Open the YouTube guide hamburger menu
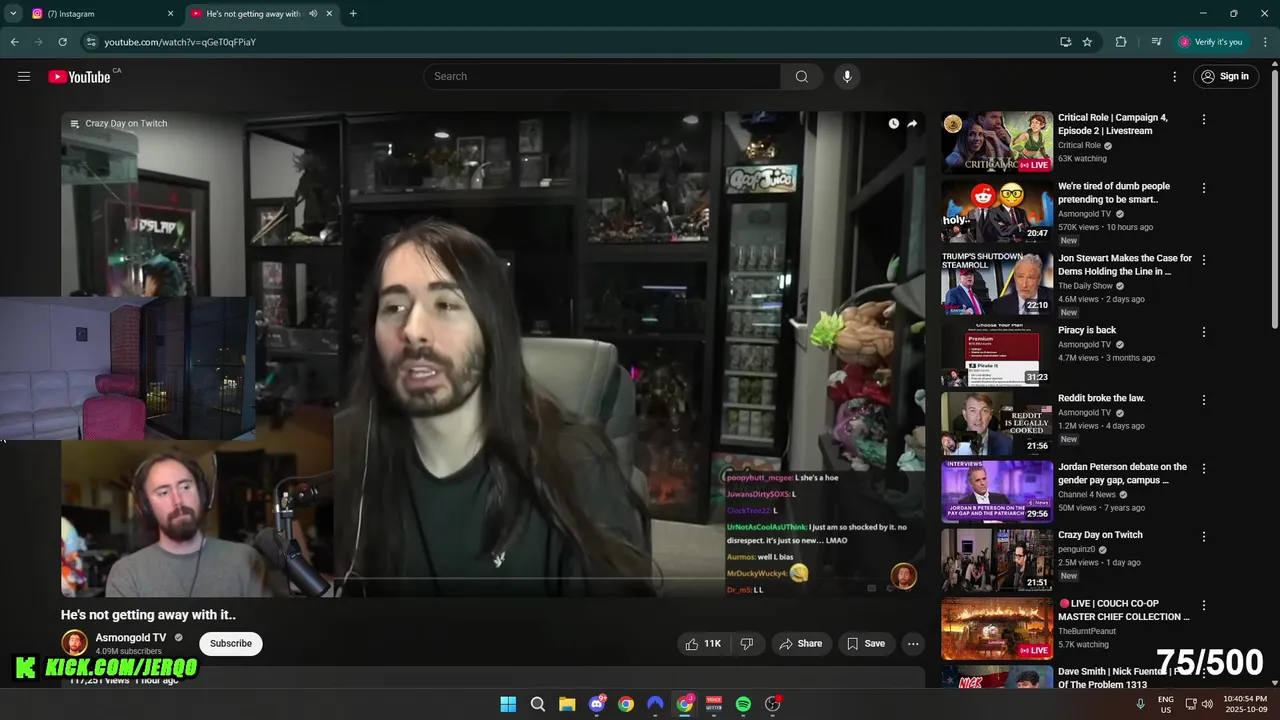Viewport: 1280px width, 720px height. pyautogui.click(x=24, y=76)
